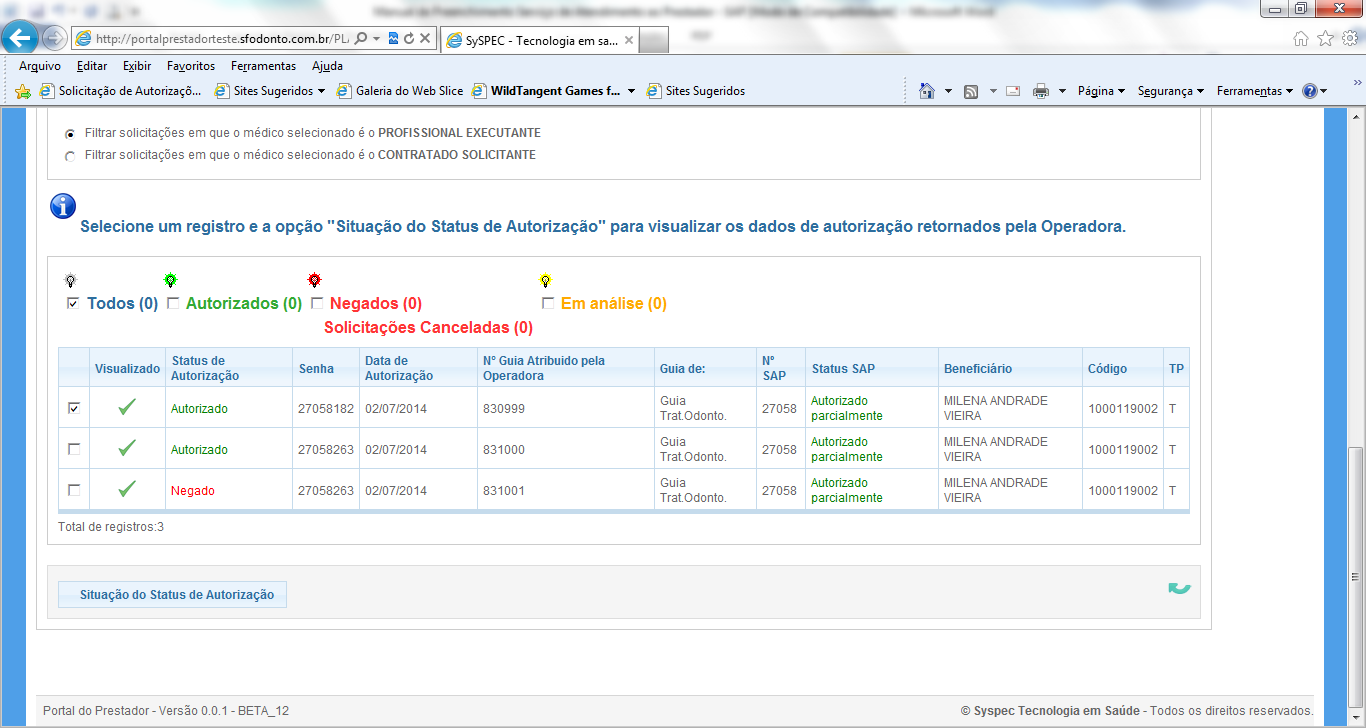Click the blue information icon

[x=62, y=206]
